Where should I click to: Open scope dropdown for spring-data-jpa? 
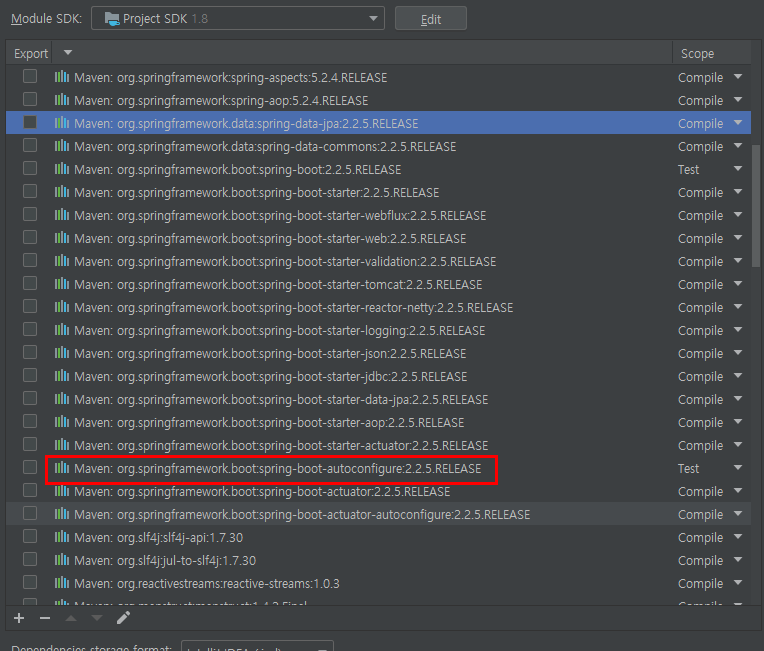pyautogui.click(x=738, y=123)
